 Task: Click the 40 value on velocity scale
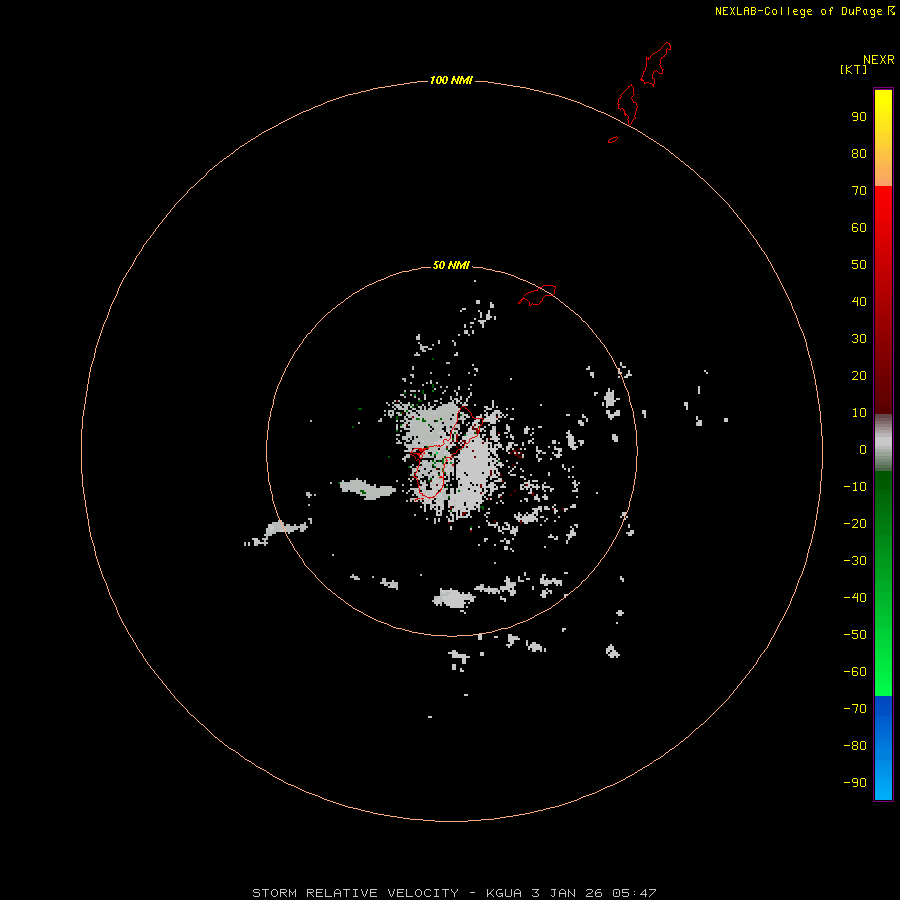coord(859,302)
